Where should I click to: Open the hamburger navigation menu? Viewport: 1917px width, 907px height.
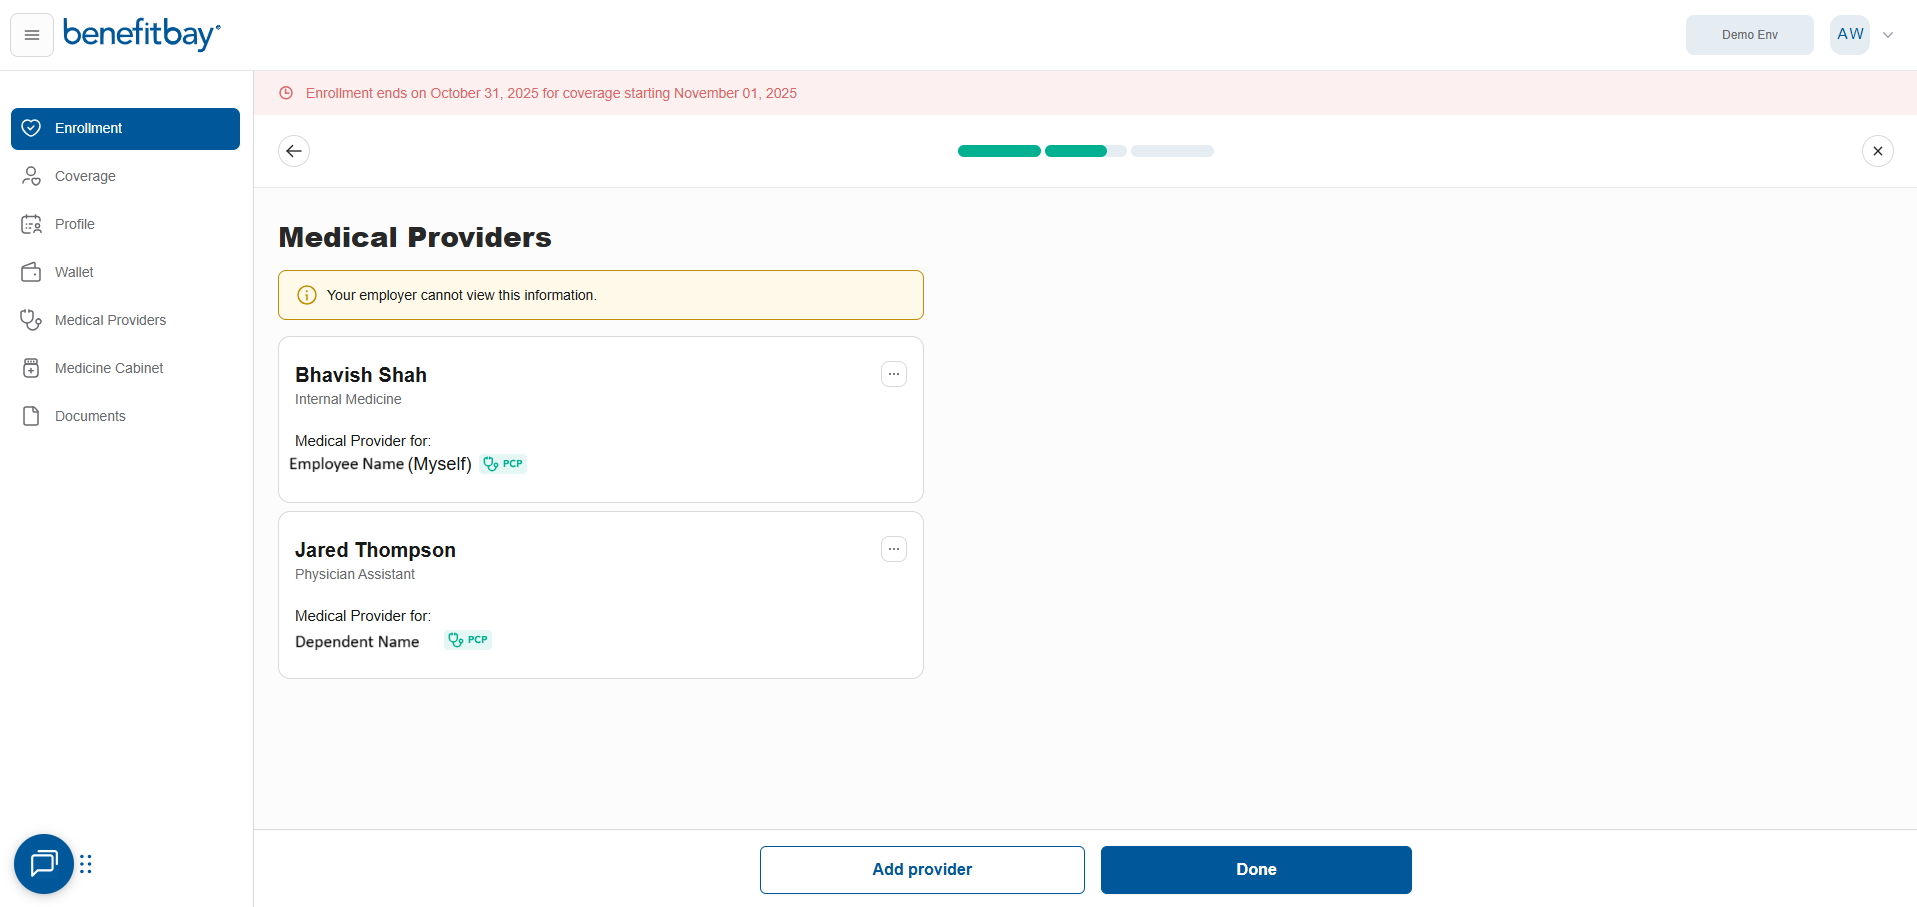(32, 35)
